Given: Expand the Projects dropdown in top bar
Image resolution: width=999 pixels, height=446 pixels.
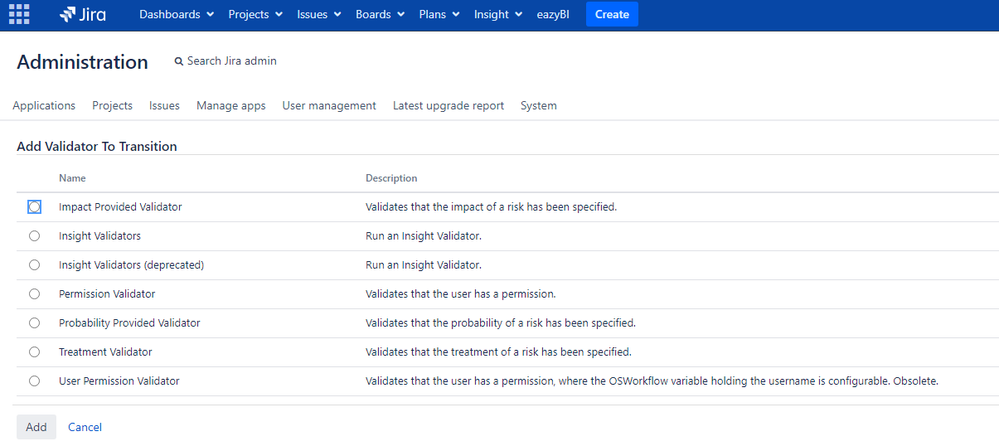Looking at the screenshot, I should click(255, 14).
